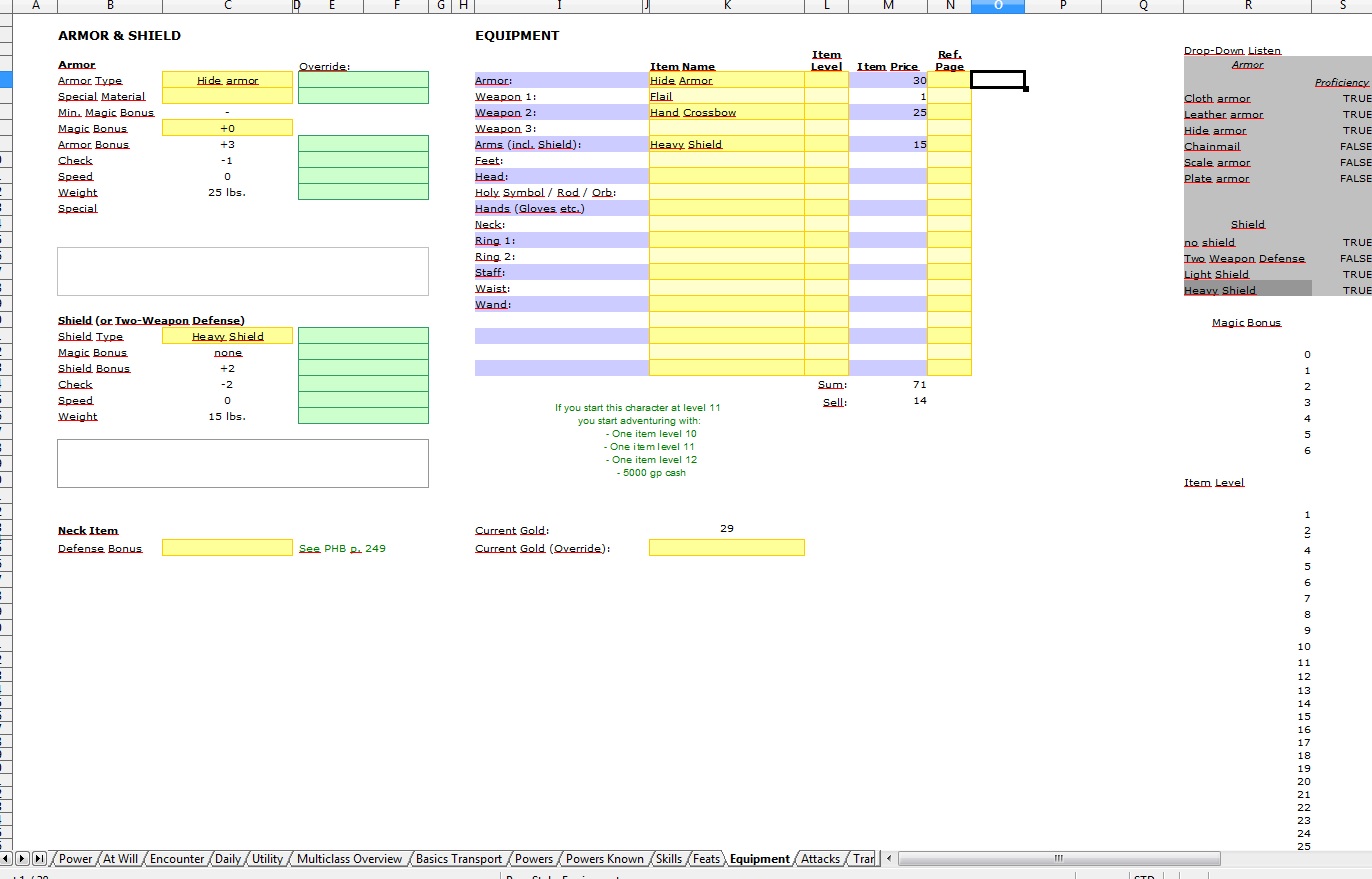Select column header O
The image size is (1372, 879).
(x=998, y=6)
